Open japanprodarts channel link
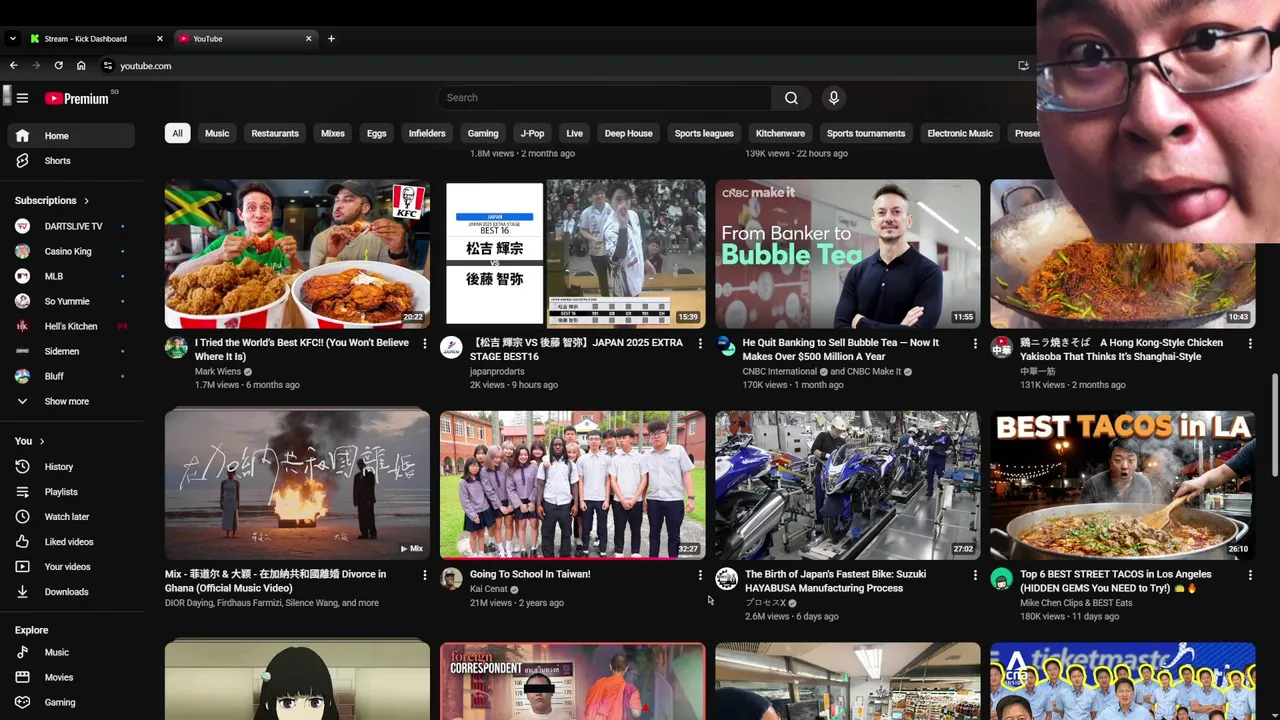 [497, 371]
